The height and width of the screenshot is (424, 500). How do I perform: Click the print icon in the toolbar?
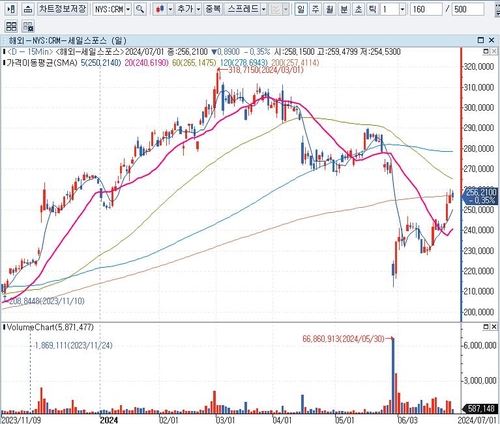[x=28, y=9]
